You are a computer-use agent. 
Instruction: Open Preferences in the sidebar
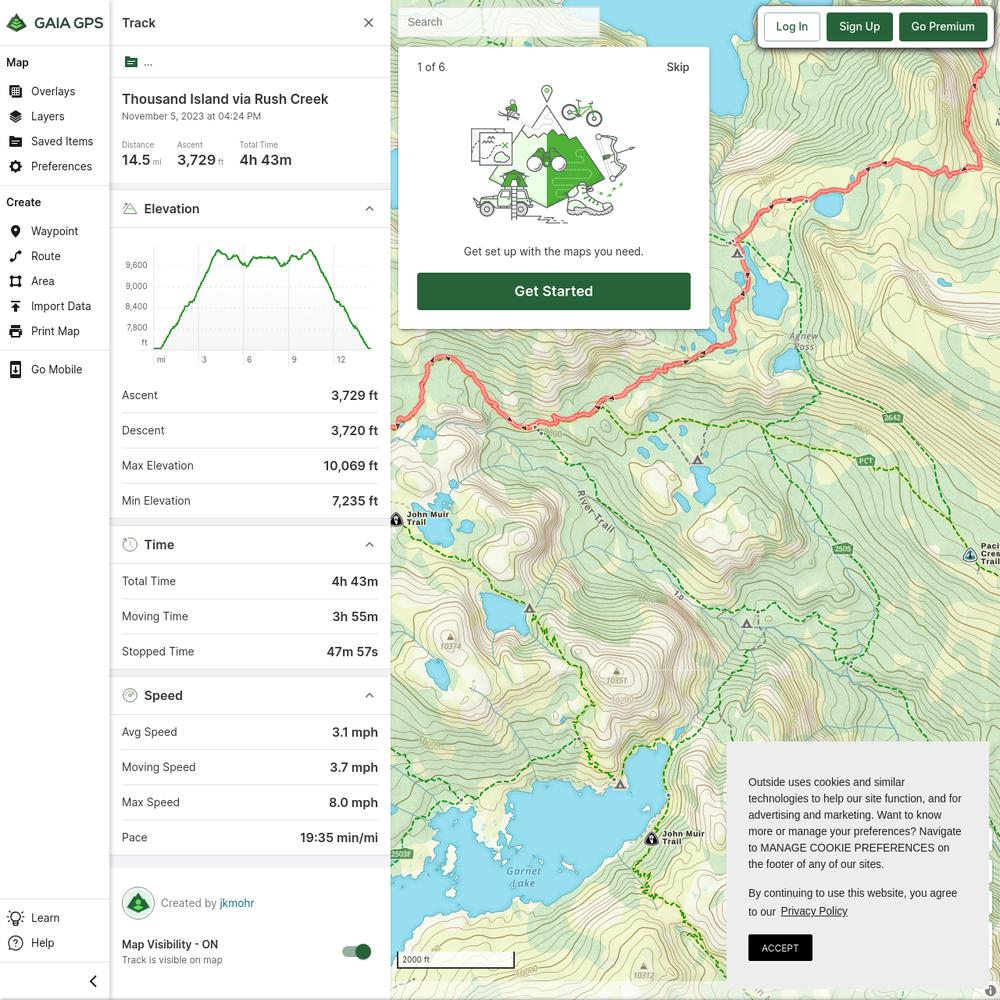50,166
